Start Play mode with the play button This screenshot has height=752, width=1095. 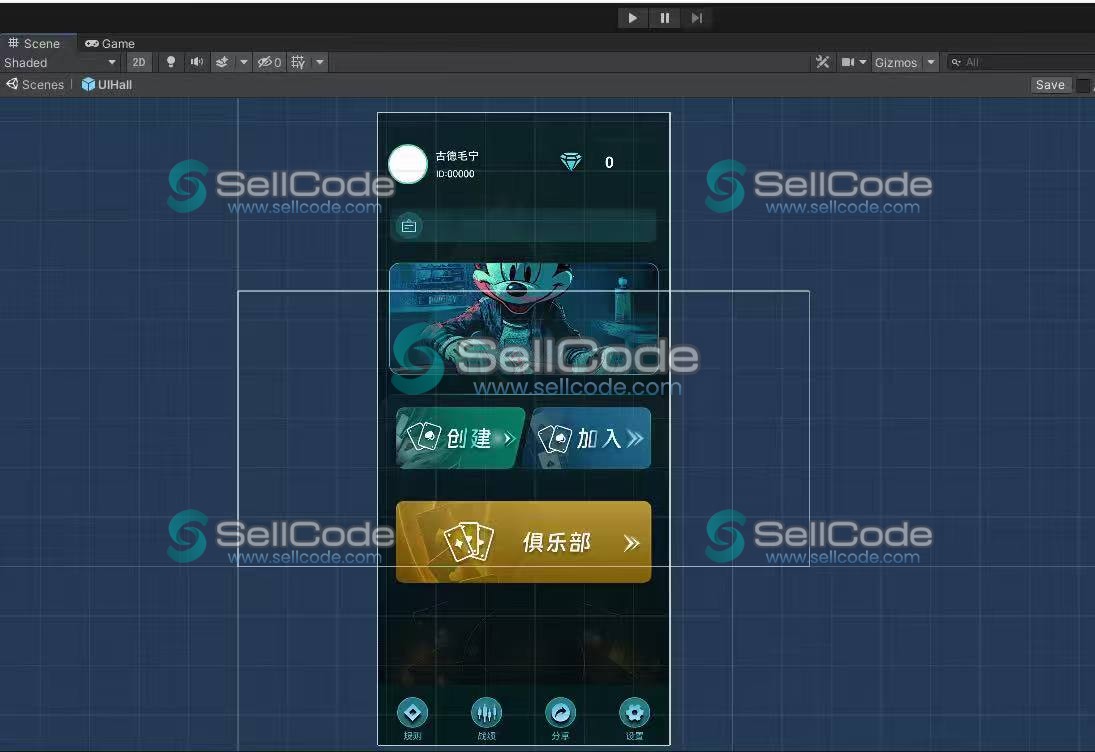pyautogui.click(x=633, y=18)
